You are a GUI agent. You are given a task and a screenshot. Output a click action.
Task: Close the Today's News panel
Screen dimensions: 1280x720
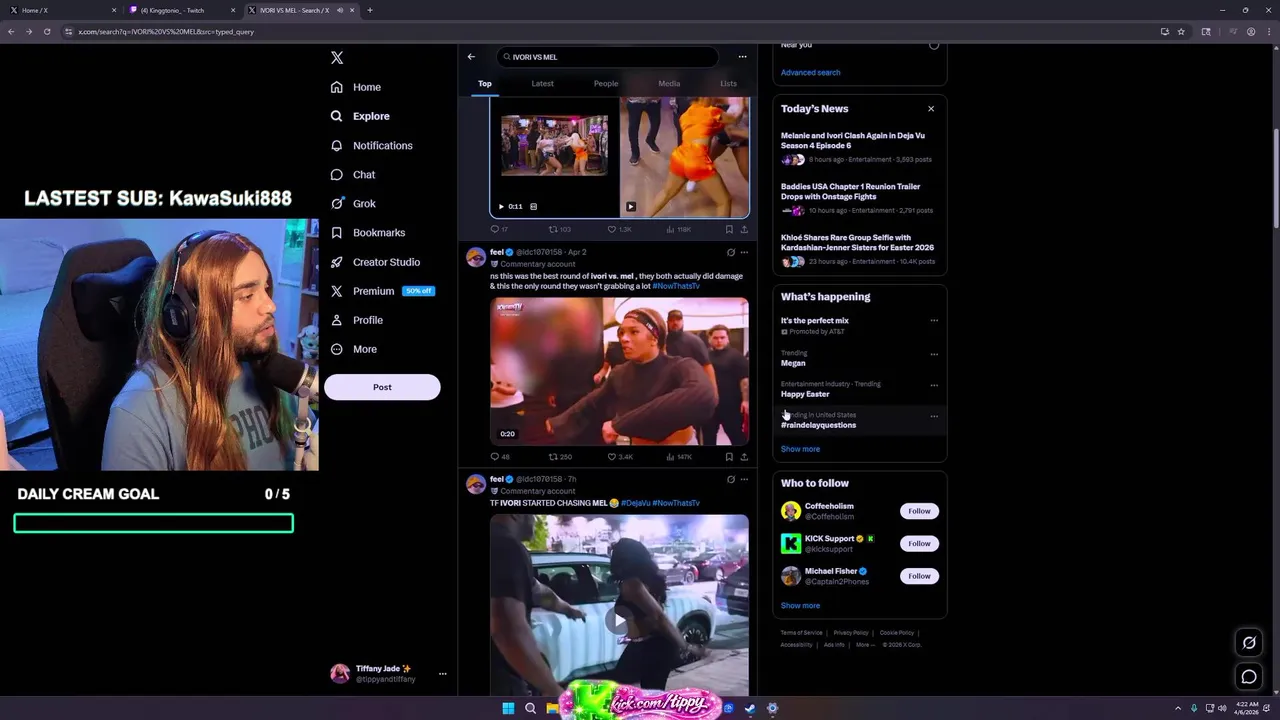click(931, 108)
